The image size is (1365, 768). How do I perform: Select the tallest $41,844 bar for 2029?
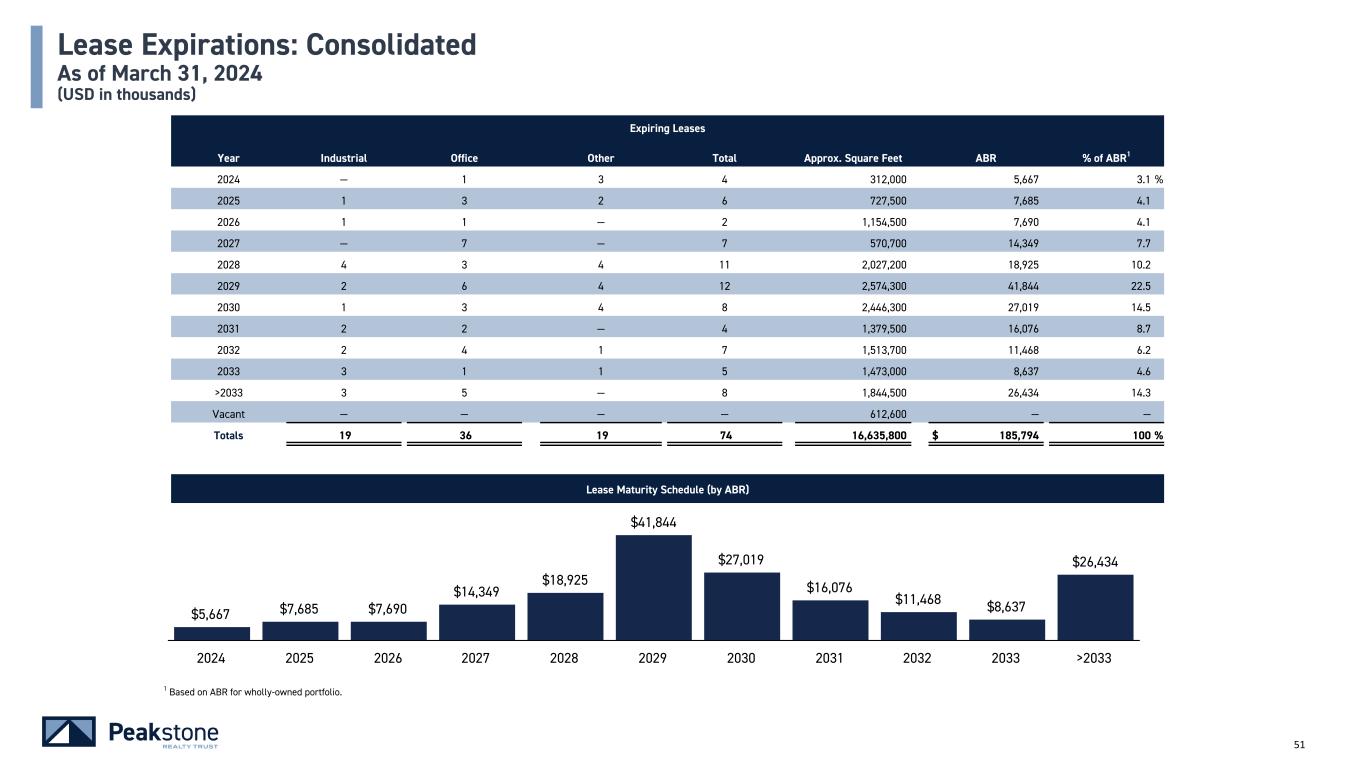pyautogui.click(x=653, y=587)
